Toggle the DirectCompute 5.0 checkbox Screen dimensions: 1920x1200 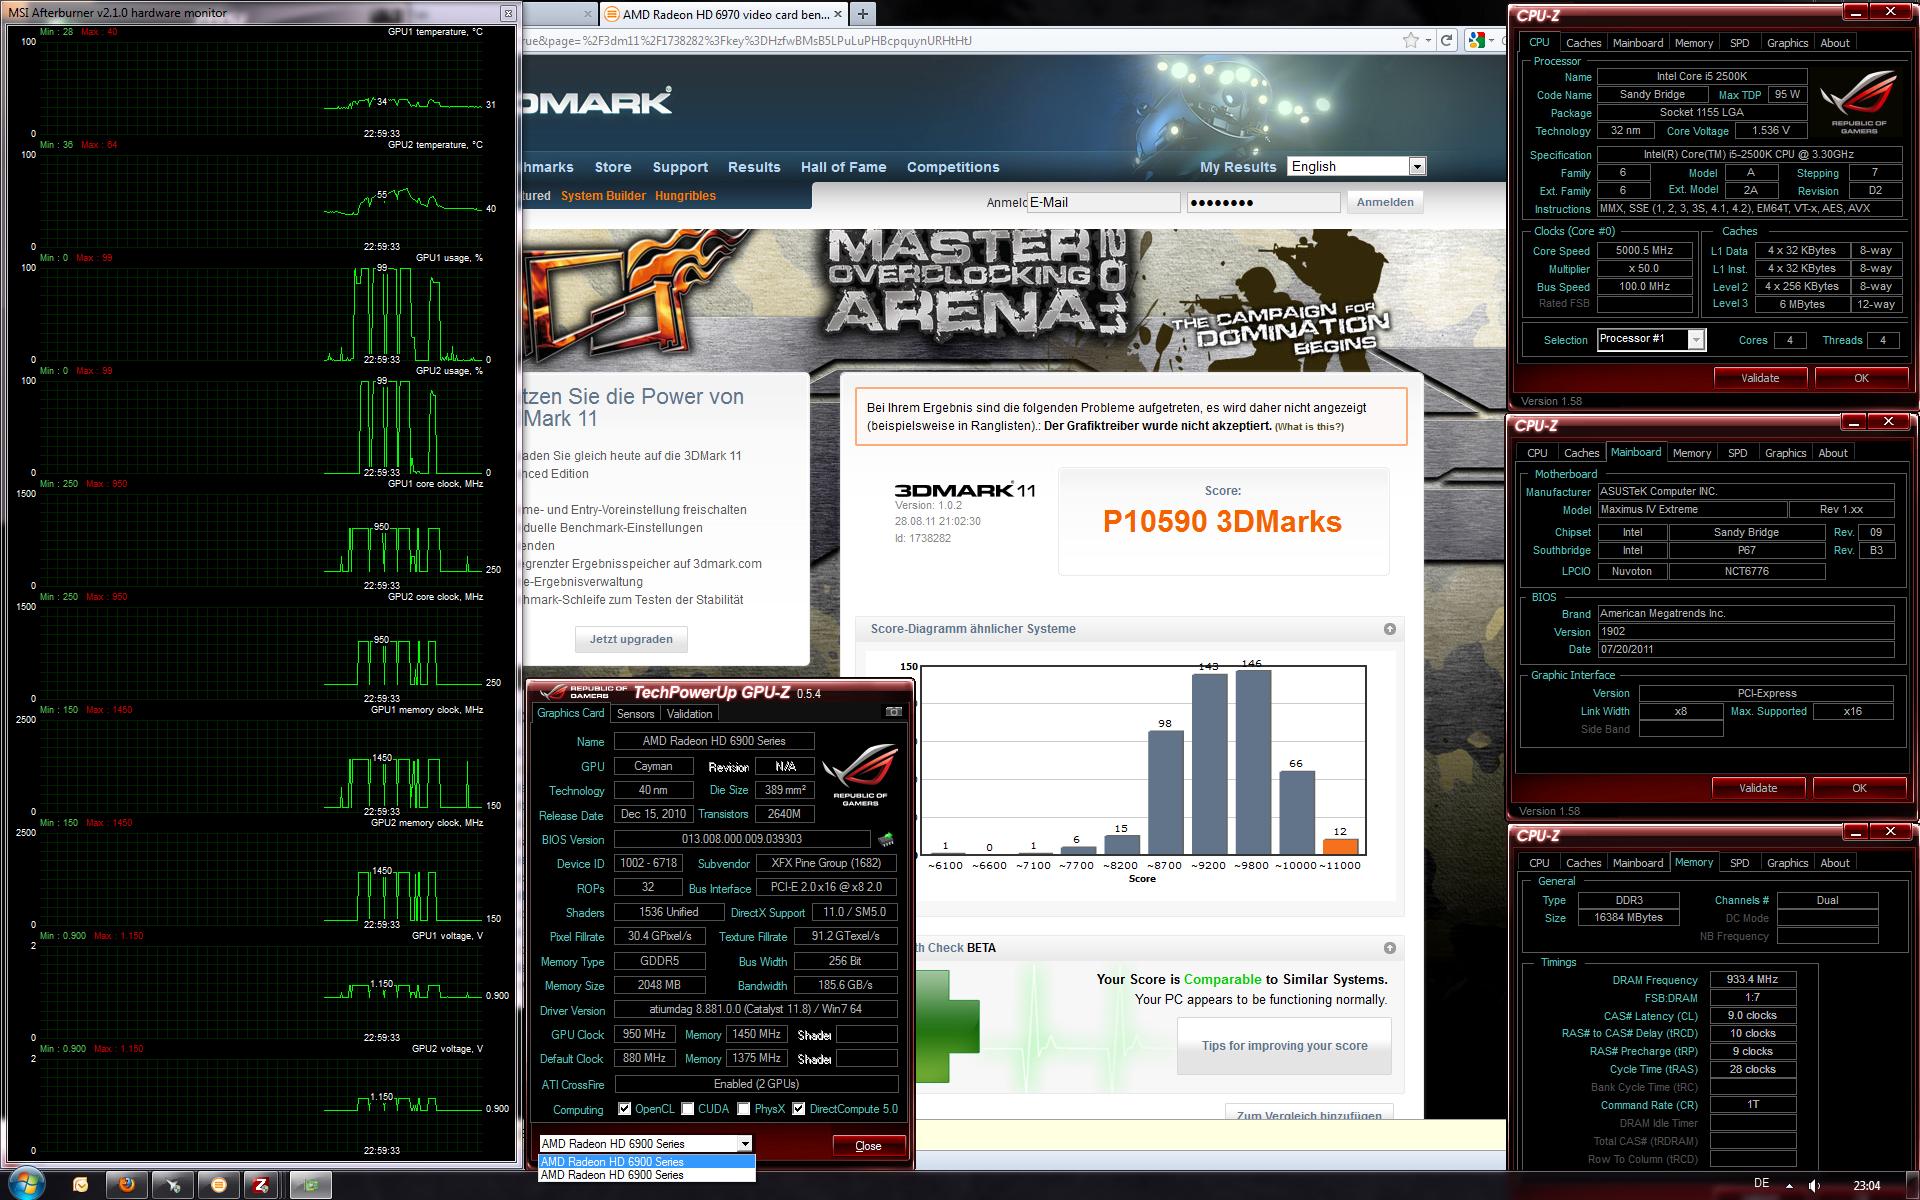coord(798,1108)
